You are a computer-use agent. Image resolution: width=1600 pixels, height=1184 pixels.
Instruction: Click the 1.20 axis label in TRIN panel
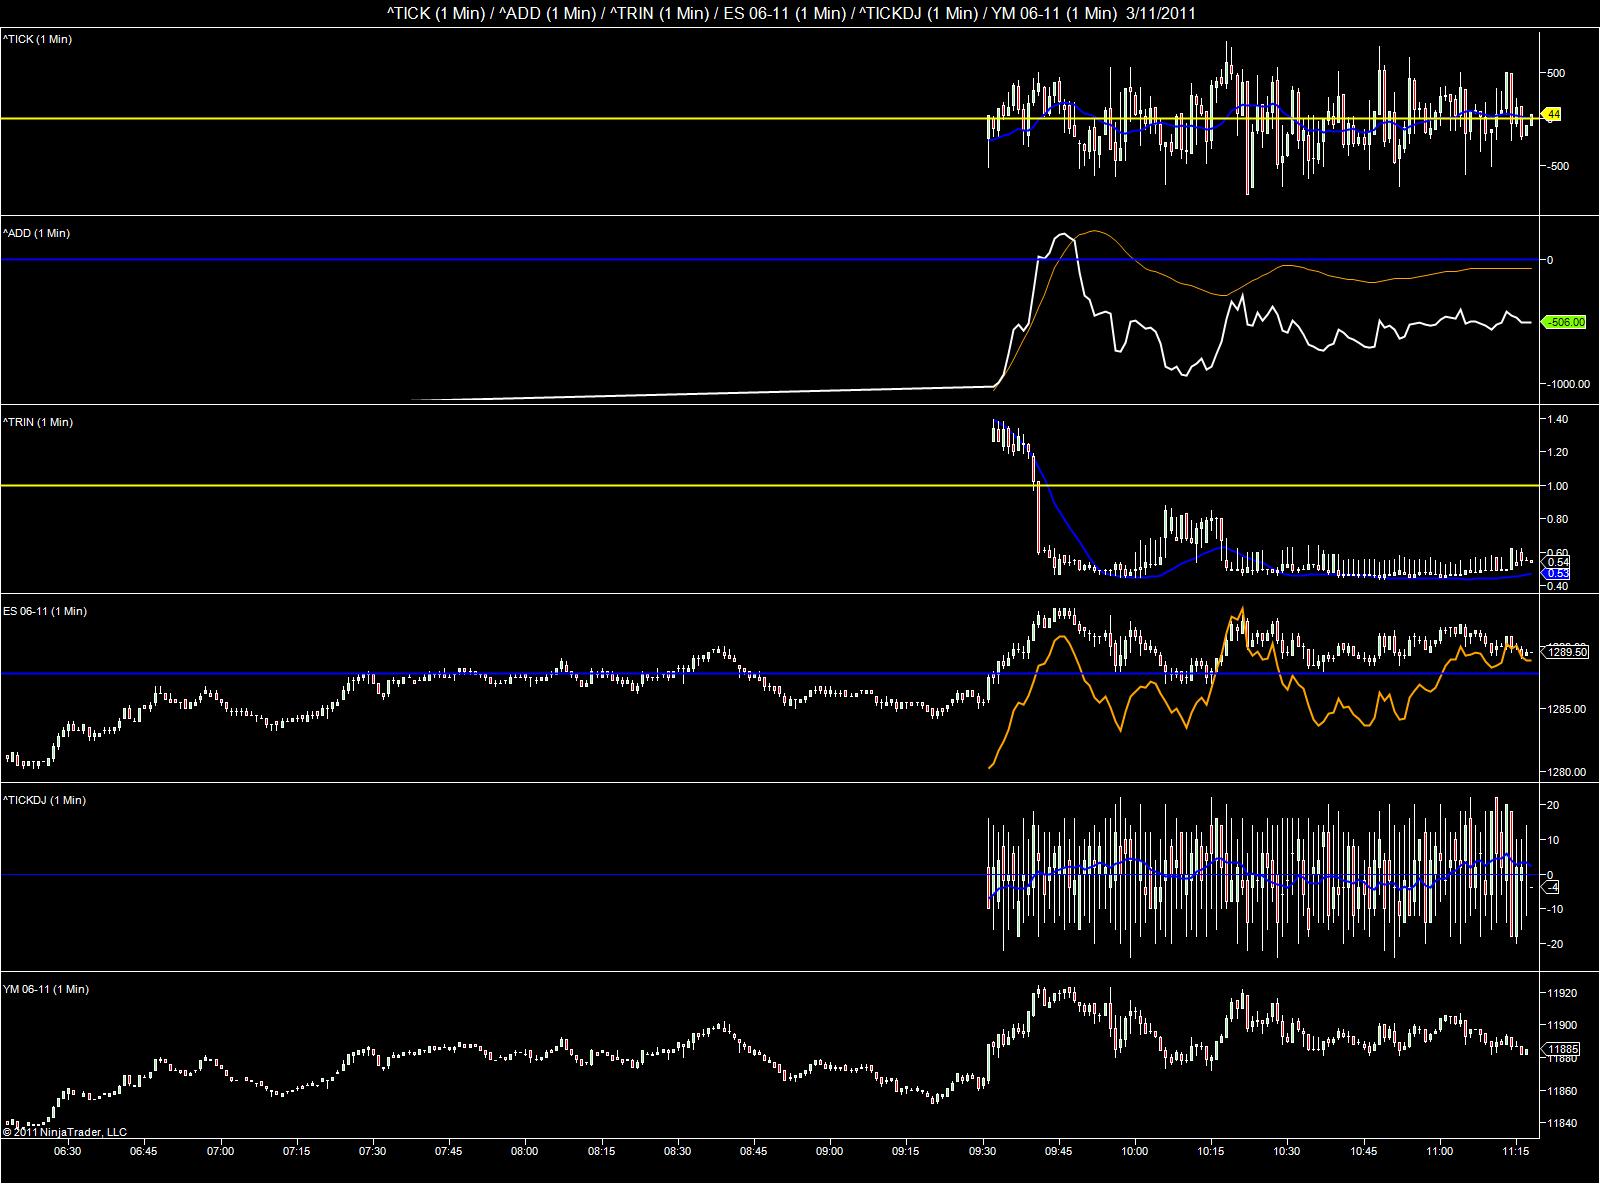[x=1560, y=452]
